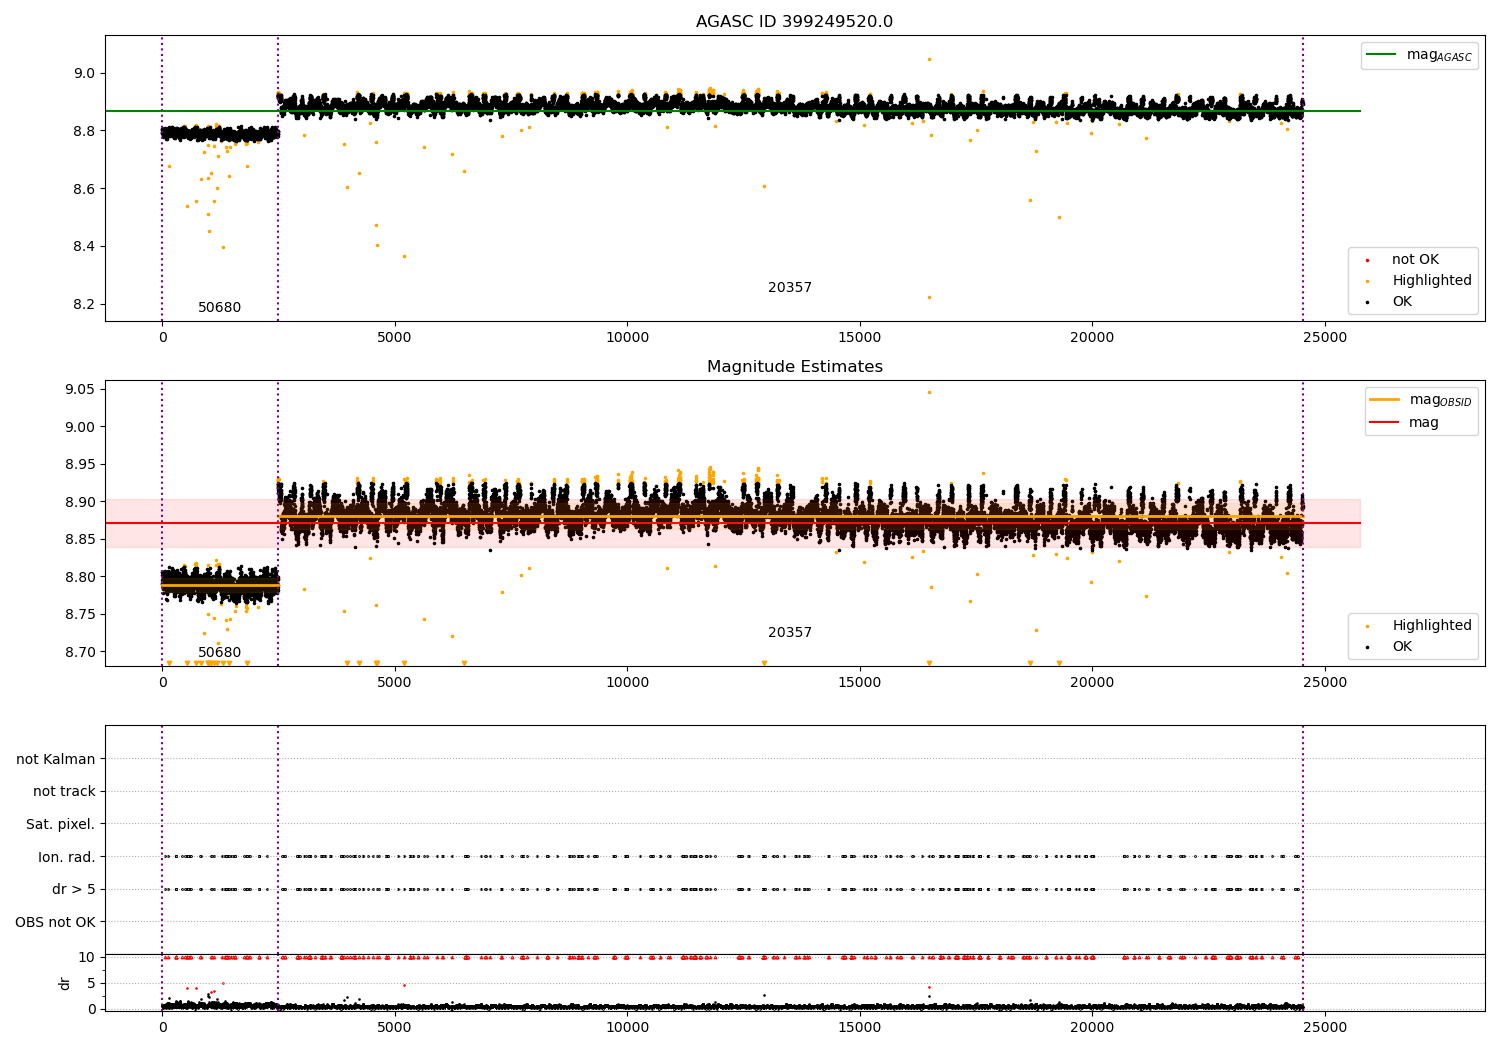This screenshot has height=1050, width=1500.
Task: Click the '8.85' y-tick in the middle plot
Action: (80, 539)
